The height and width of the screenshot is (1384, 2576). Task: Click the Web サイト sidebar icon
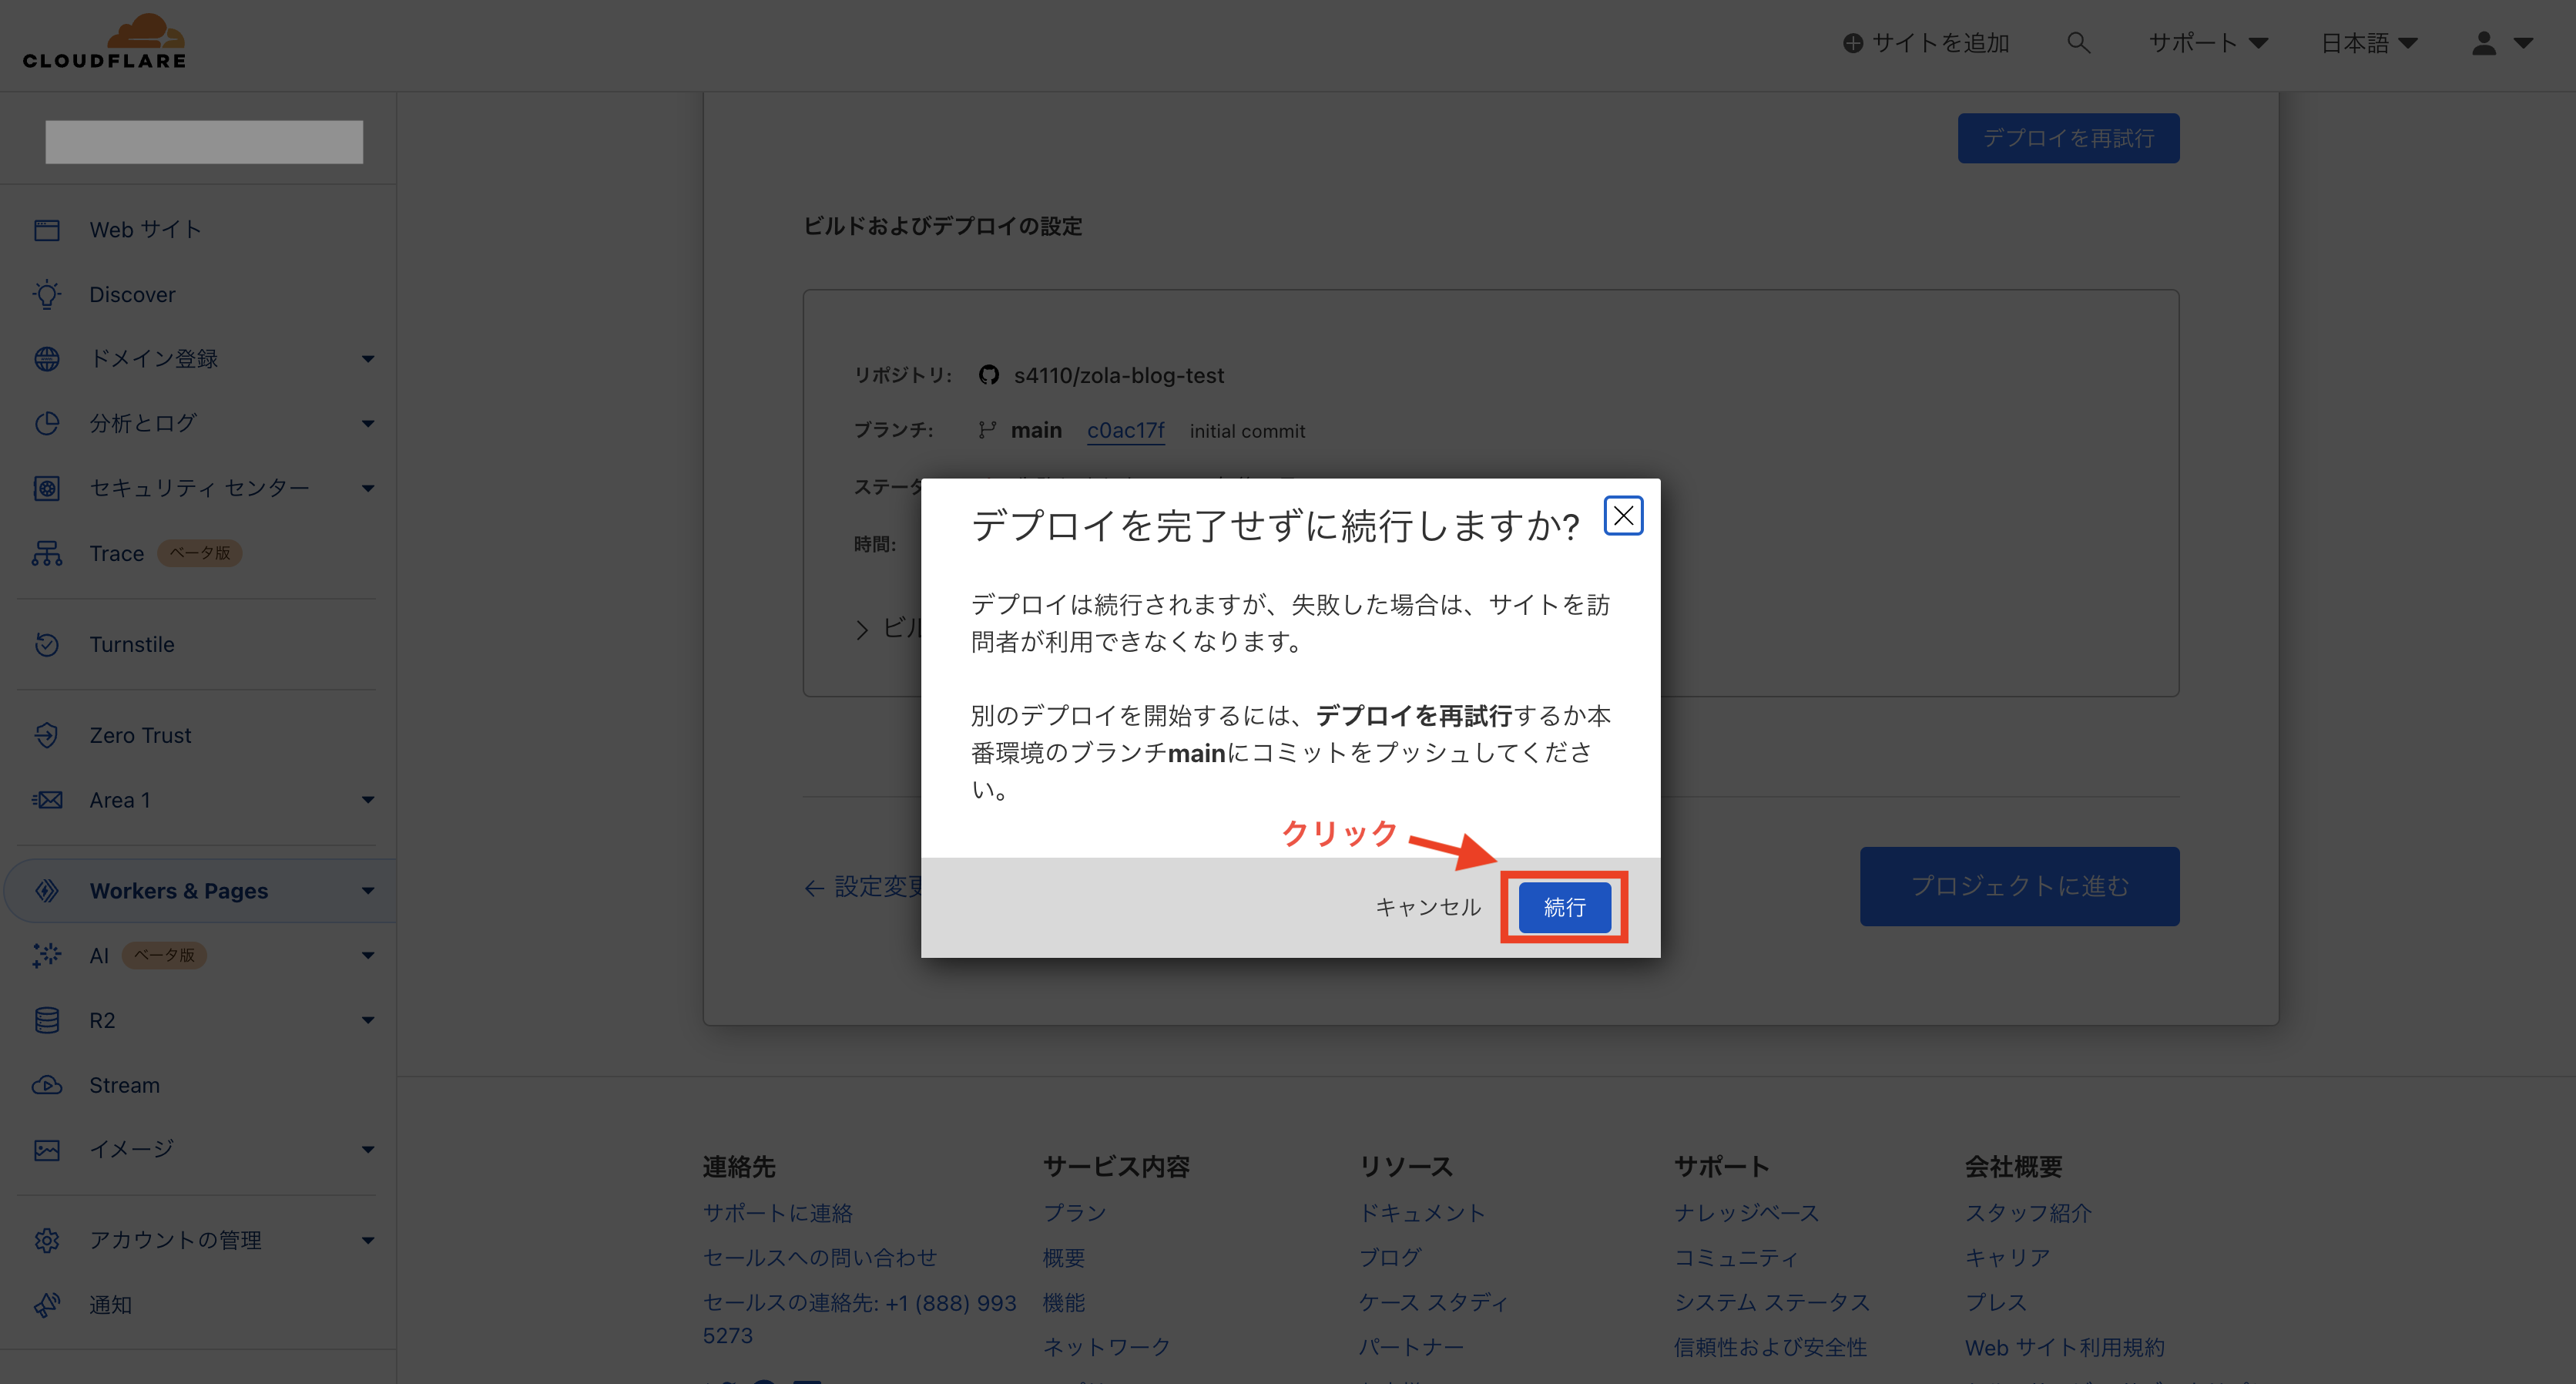[x=47, y=230]
